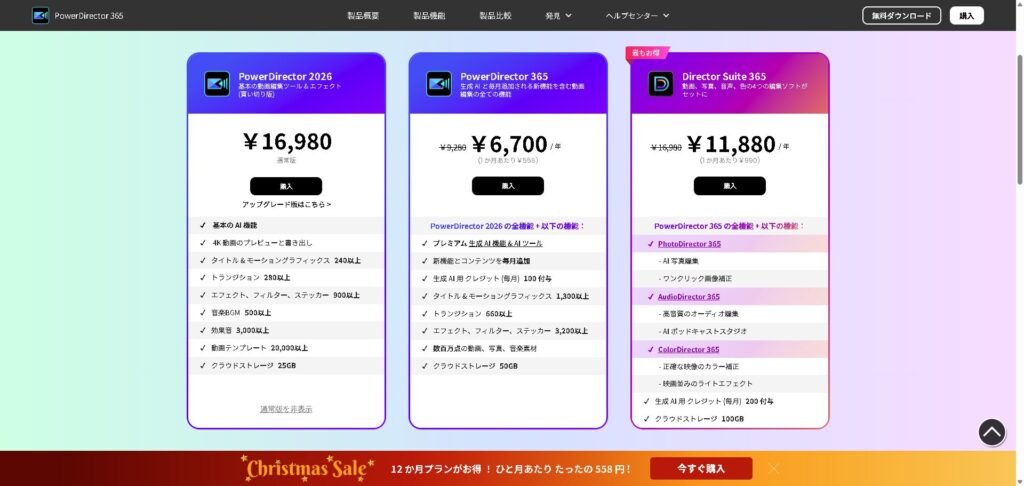
Task: Click the 購入 button in the header
Action: [x=967, y=16]
